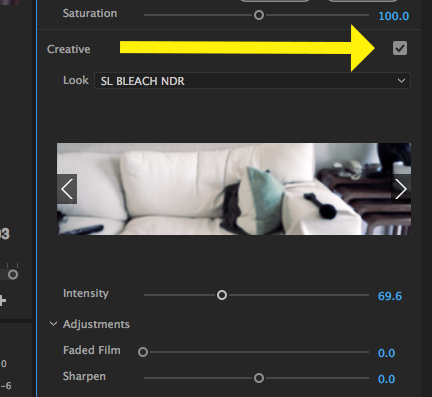Show the previous look preview arrow
Viewport: 432px width, 397px height.
[x=67, y=189]
